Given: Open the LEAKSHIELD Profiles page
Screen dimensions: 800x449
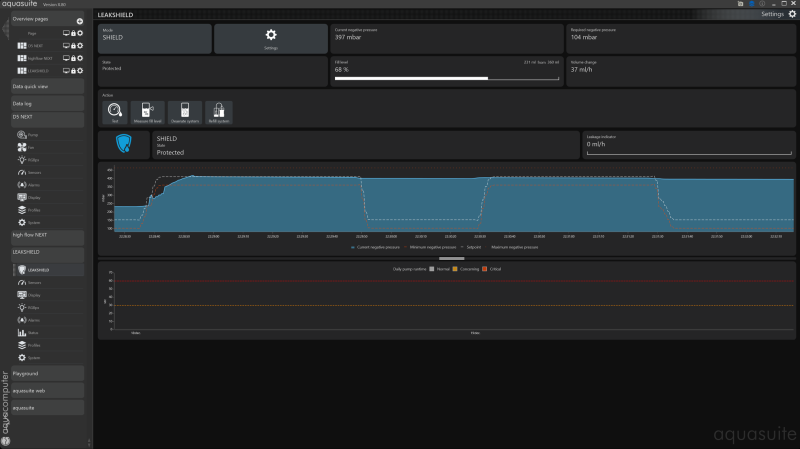Looking at the screenshot, I should (x=48, y=345).
